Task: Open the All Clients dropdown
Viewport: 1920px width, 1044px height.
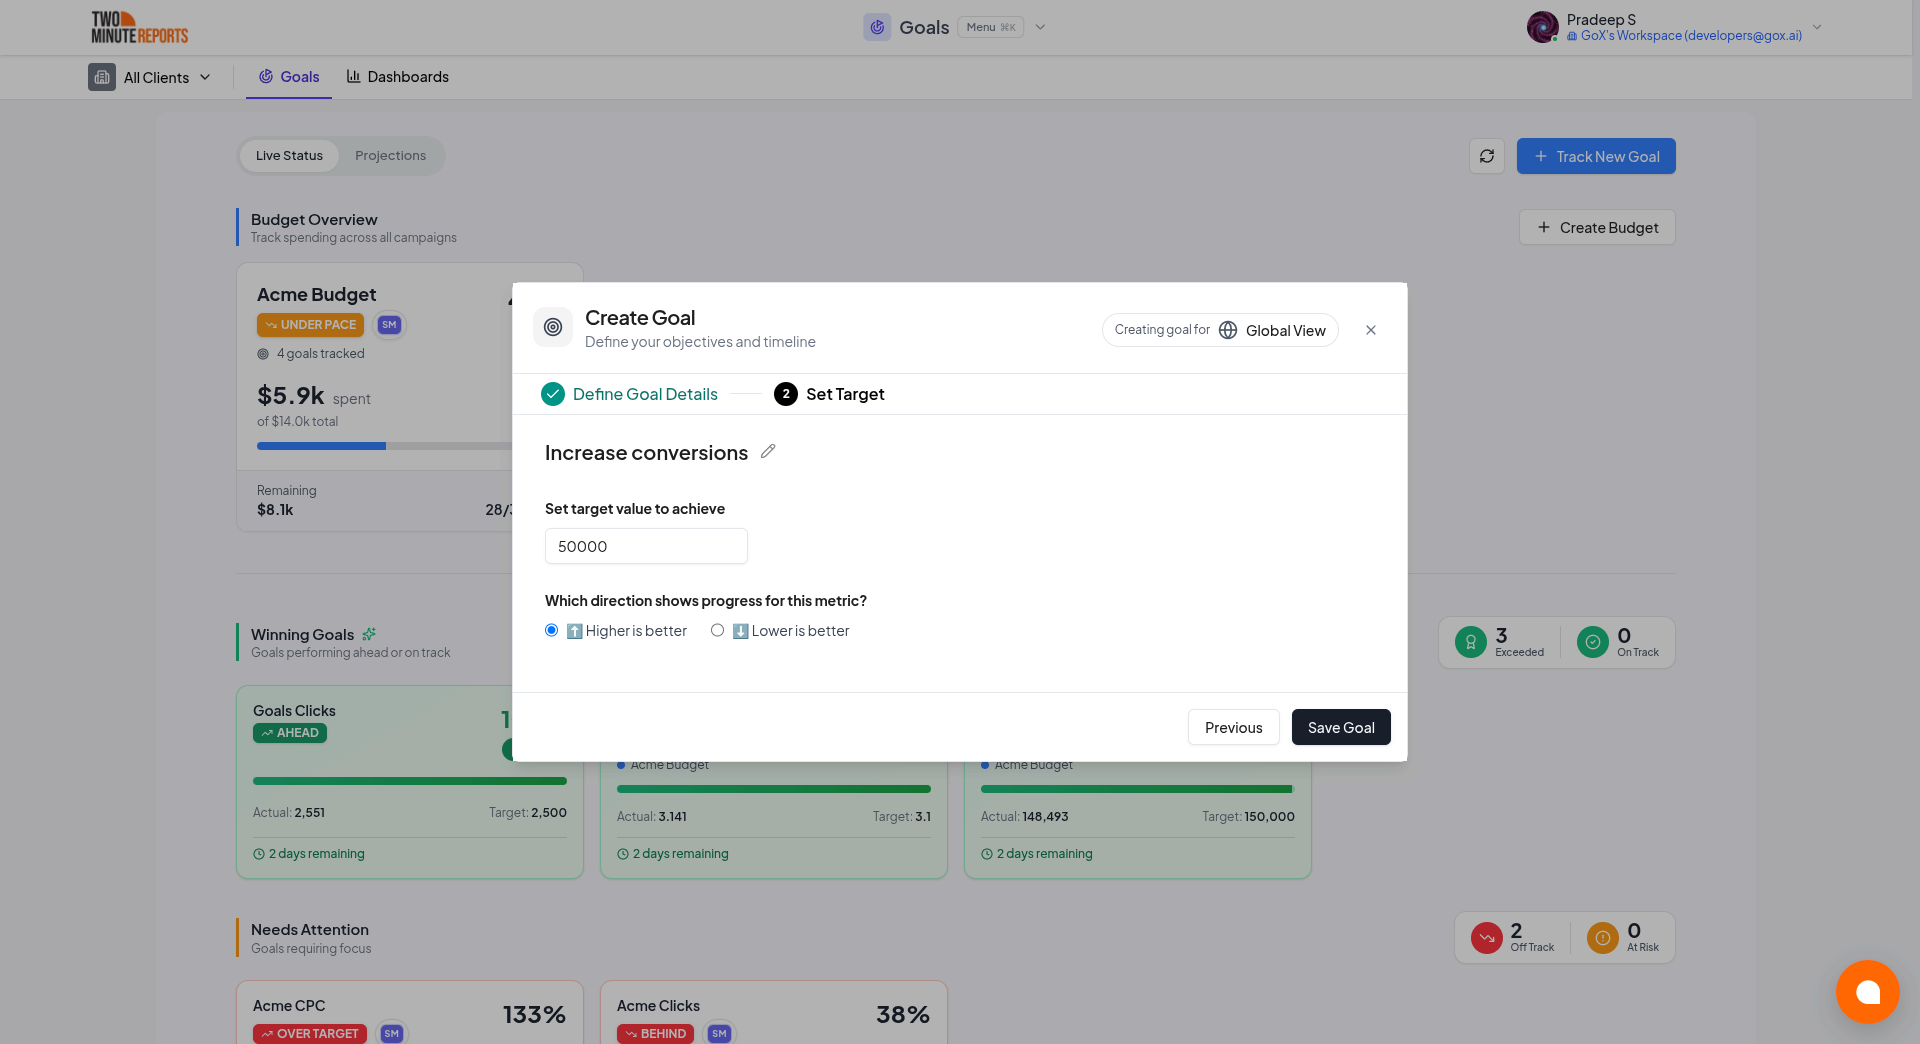Action: coord(152,77)
